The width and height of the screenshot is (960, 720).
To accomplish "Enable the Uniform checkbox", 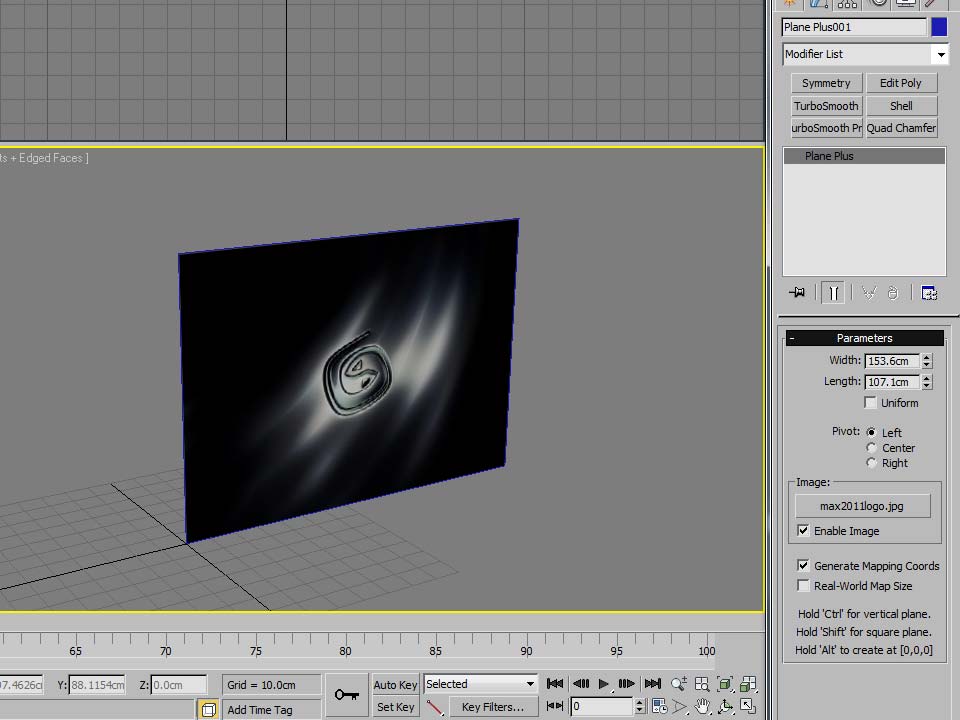I will coord(871,403).
